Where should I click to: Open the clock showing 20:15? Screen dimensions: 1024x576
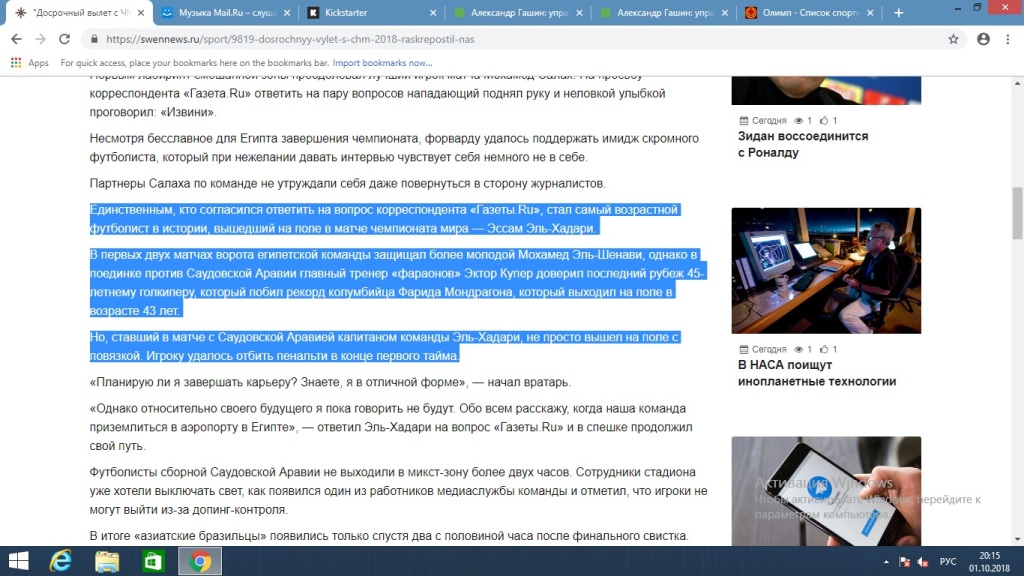point(989,562)
